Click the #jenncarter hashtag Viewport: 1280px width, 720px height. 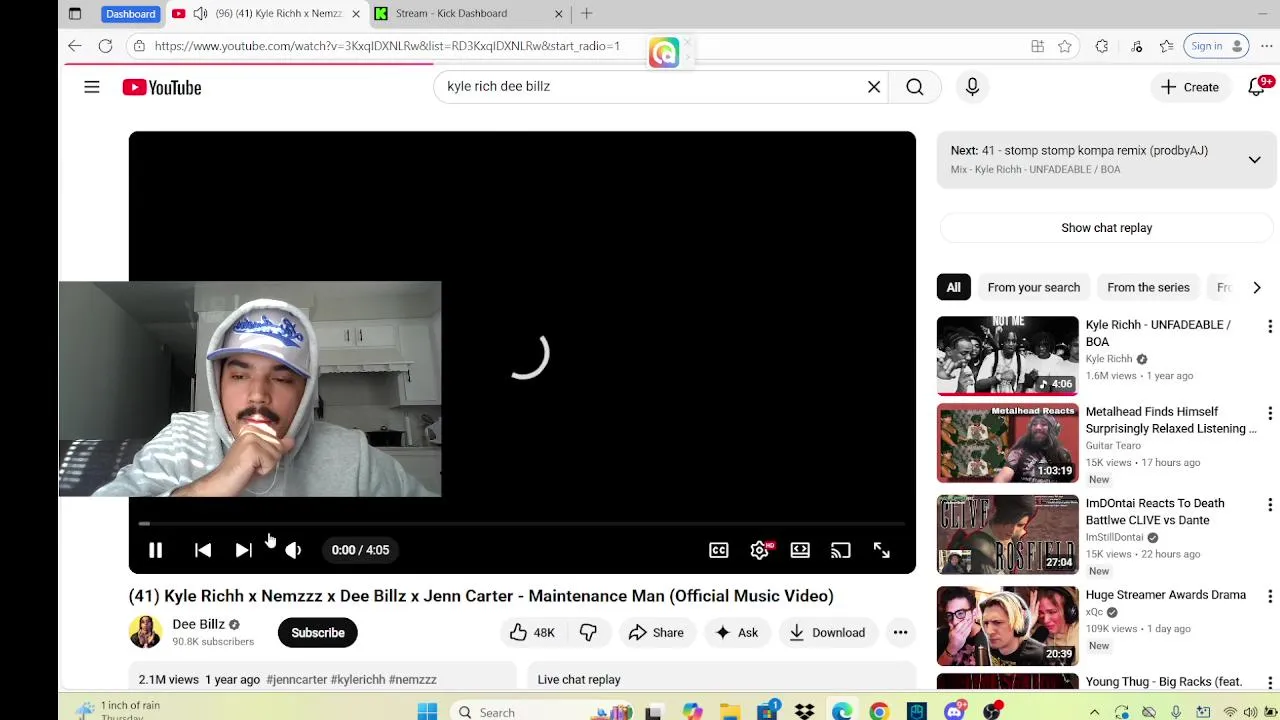click(x=296, y=680)
